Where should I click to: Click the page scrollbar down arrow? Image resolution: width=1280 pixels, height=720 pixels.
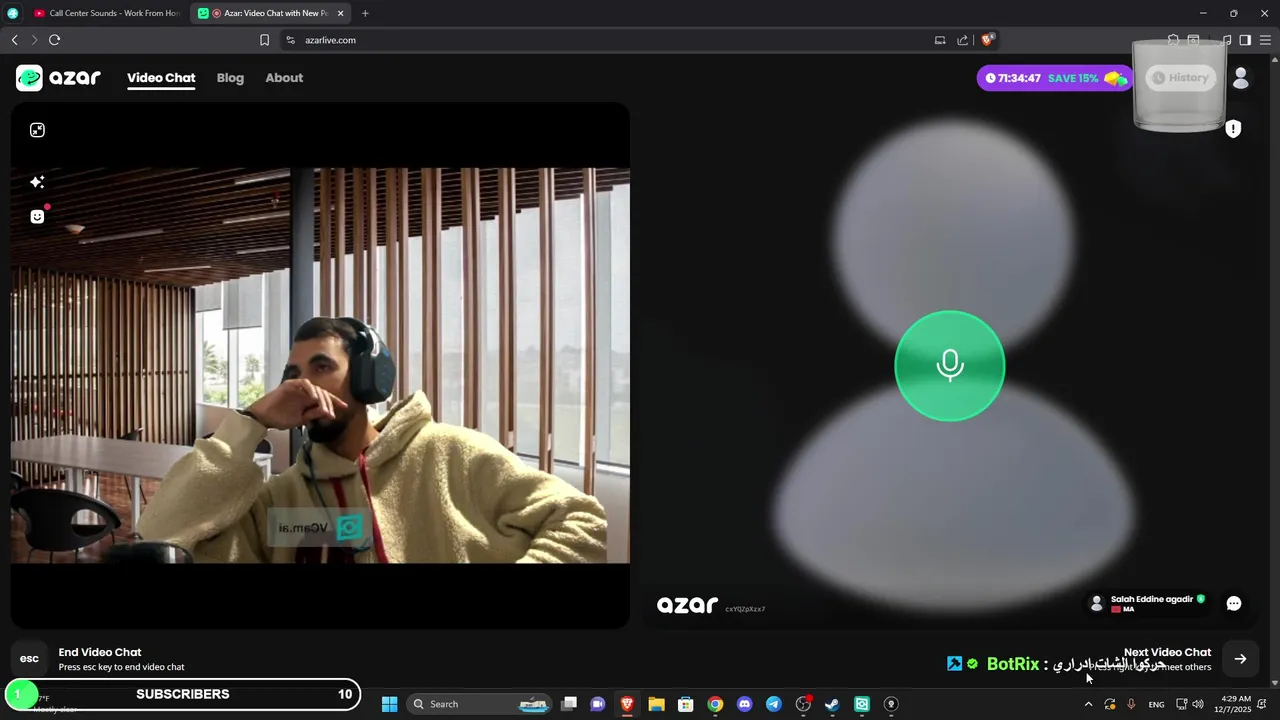(1275, 683)
